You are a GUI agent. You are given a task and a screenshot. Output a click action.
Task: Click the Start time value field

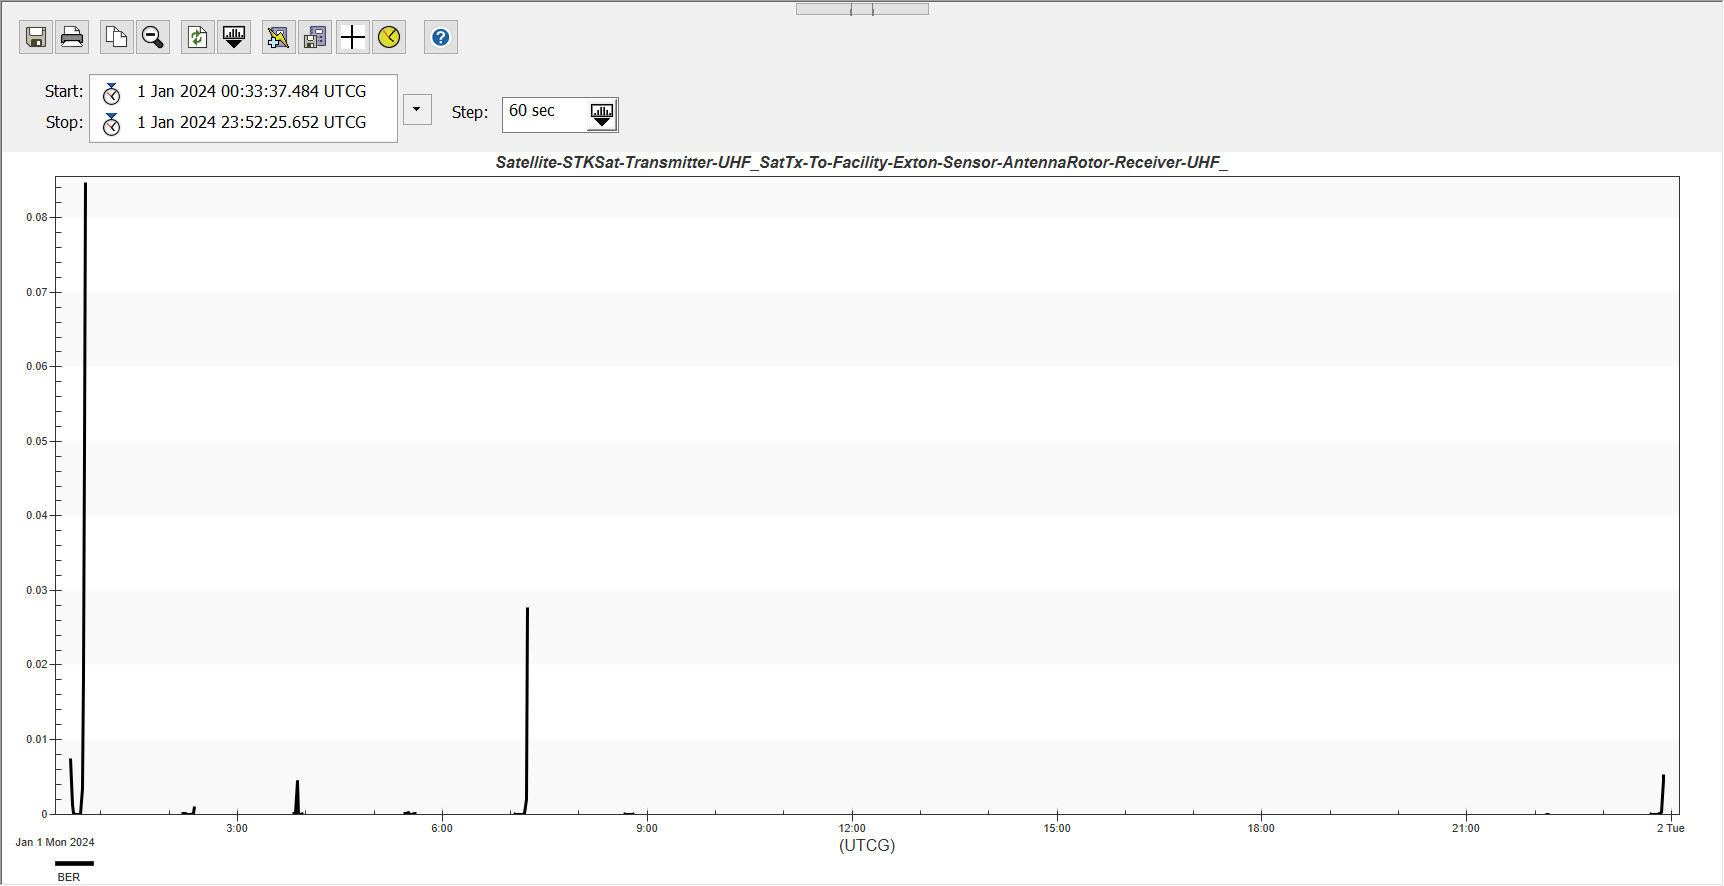coord(252,92)
